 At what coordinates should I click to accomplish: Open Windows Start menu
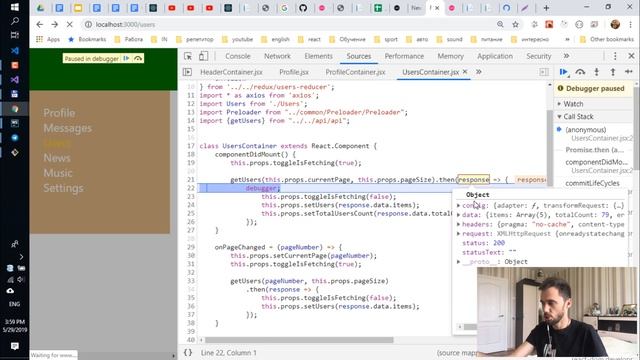click(14, 7)
